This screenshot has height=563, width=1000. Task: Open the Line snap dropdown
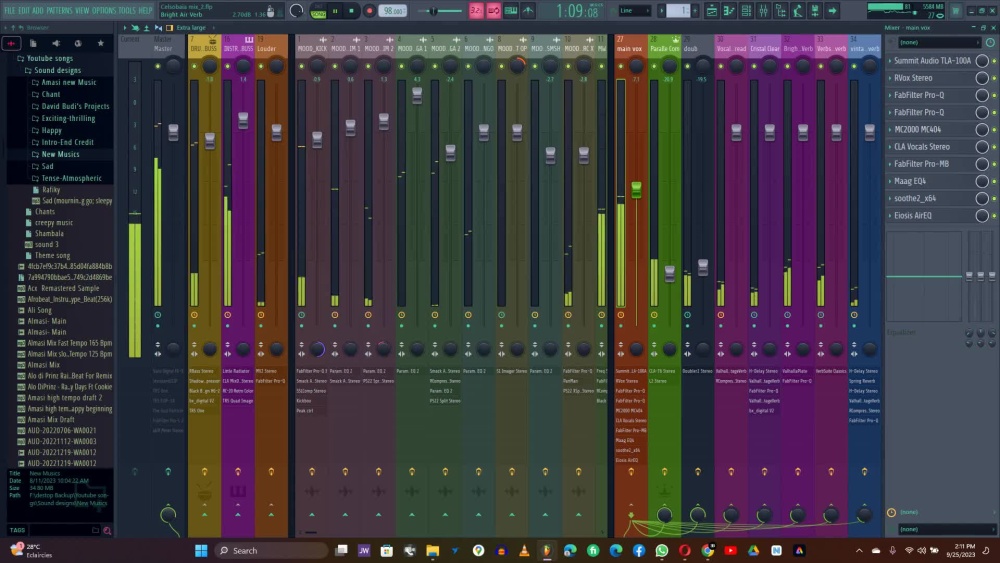[x=635, y=10]
